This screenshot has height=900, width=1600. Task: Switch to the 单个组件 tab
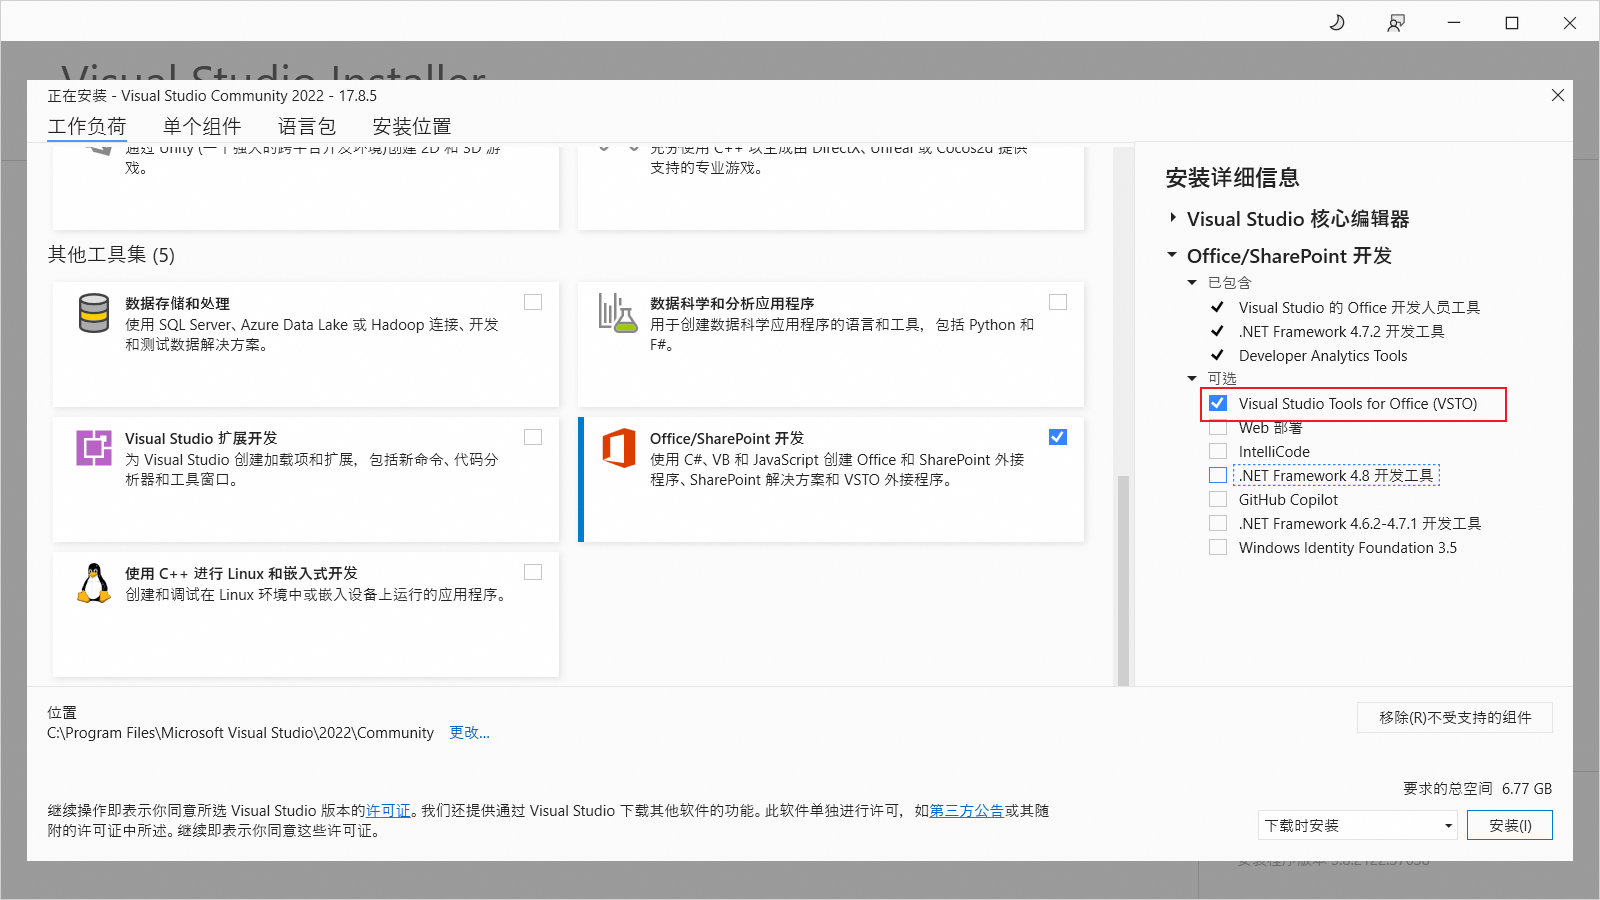tap(202, 126)
